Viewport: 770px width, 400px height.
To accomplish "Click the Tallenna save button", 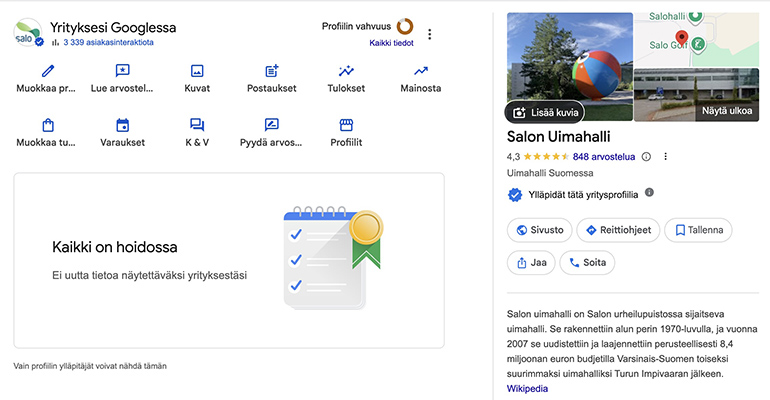I will 698,230.
